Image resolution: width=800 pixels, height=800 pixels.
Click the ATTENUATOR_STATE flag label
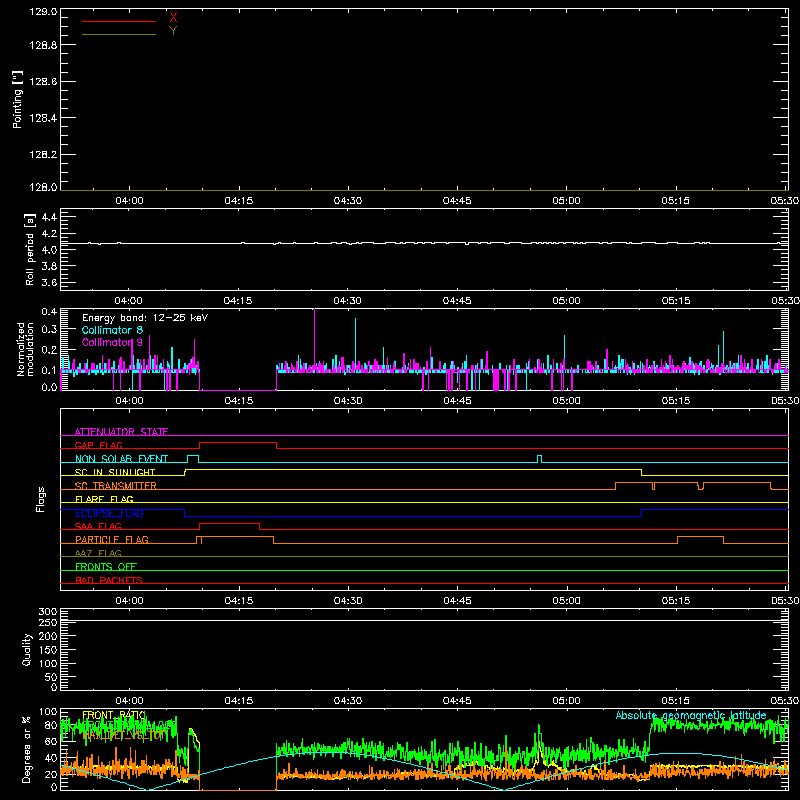point(121,432)
